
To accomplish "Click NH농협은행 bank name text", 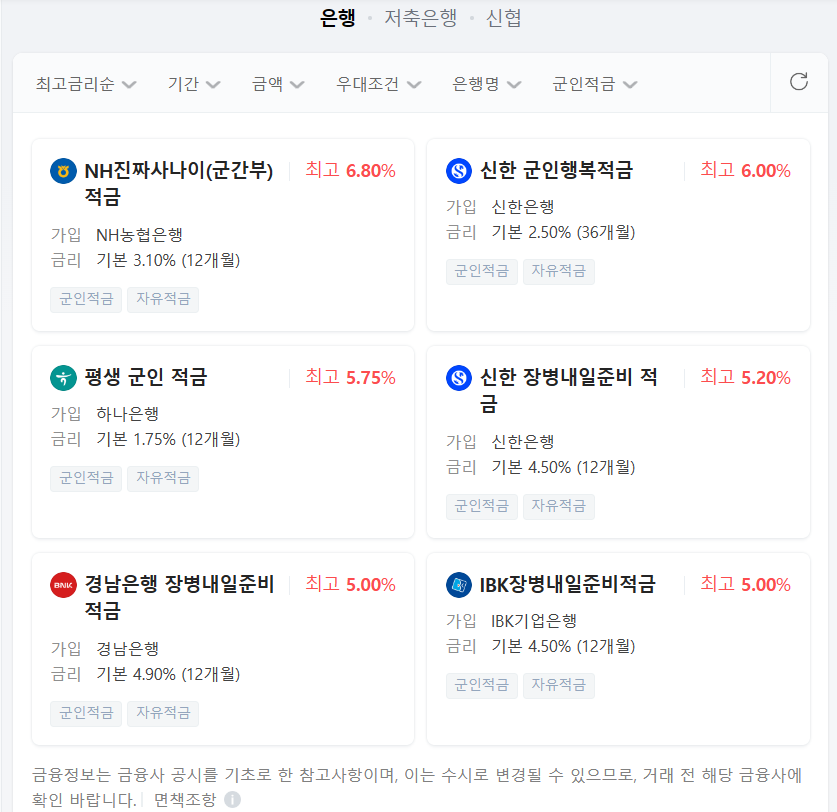I will click(x=139, y=235).
